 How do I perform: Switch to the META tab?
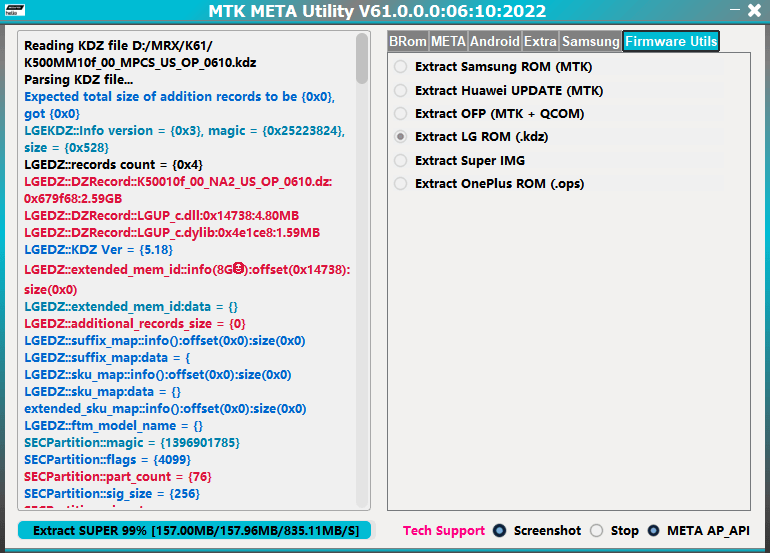tap(448, 41)
